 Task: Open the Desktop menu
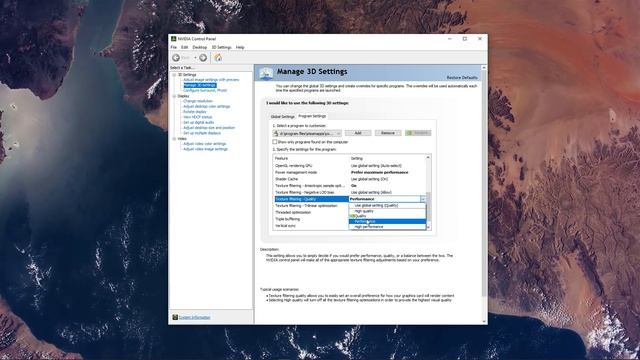pyautogui.click(x=200, y=47)
